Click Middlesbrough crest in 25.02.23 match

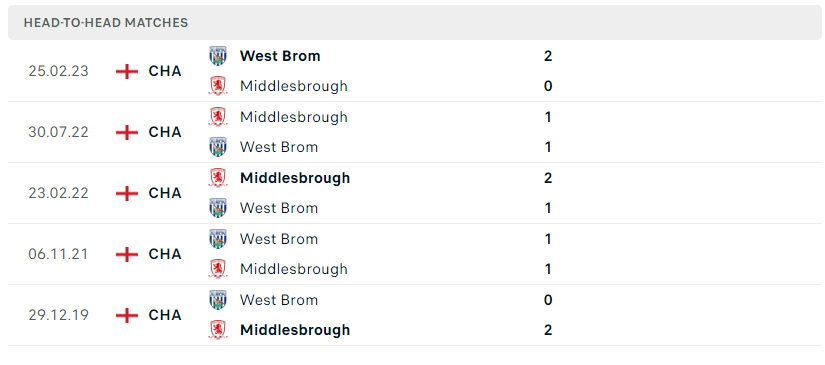(x=218, y=86)
